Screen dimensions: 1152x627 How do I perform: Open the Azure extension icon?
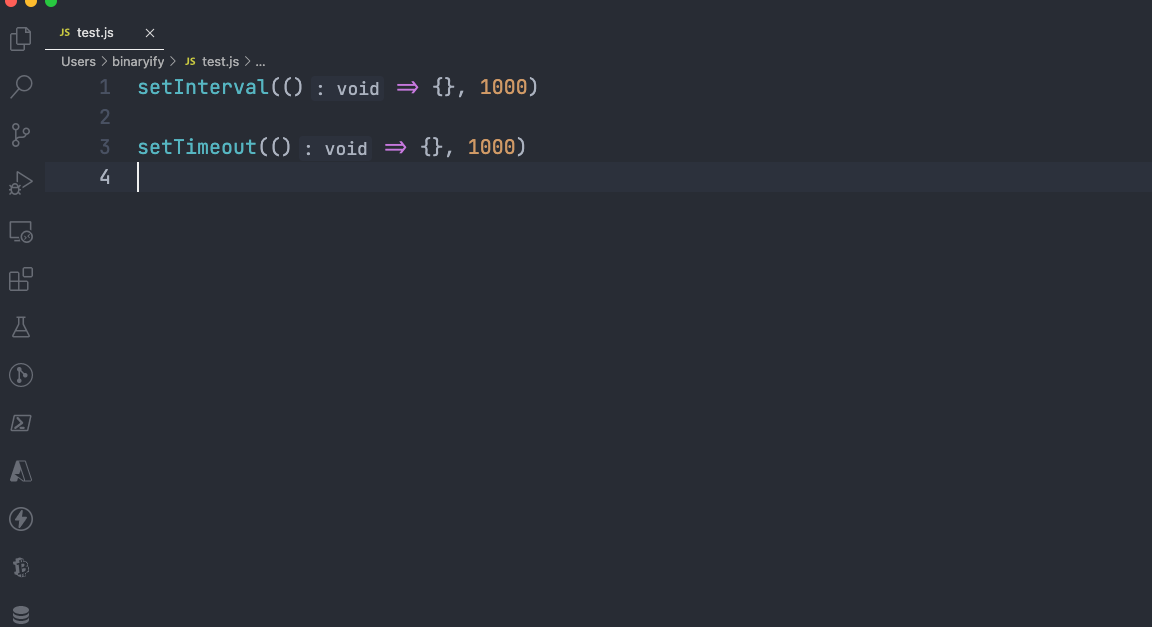[x=20, y=471]
